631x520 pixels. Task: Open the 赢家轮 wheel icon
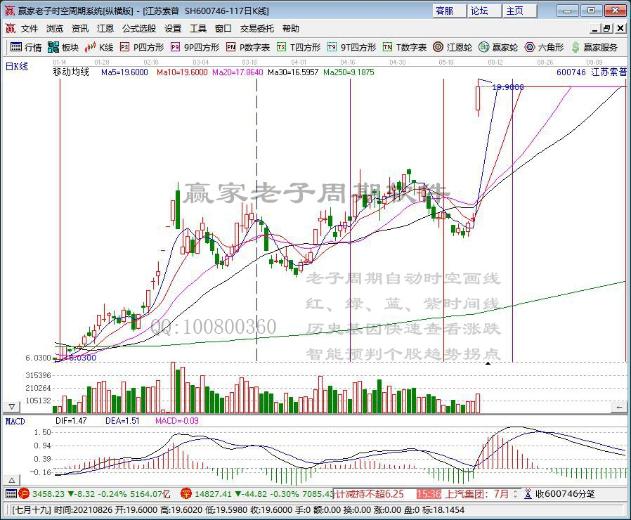coord(484,47)
